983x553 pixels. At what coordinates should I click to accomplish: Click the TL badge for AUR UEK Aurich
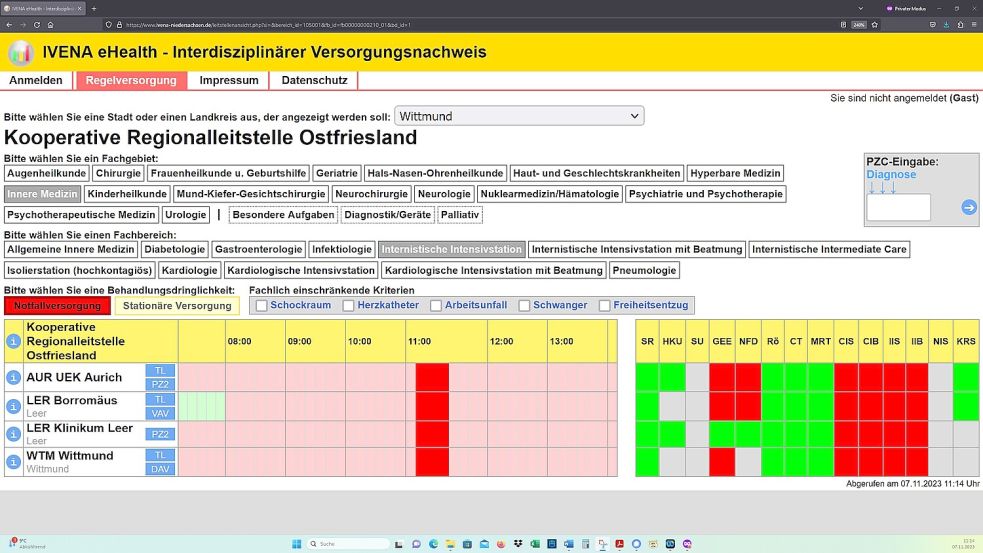coord(160,371)
